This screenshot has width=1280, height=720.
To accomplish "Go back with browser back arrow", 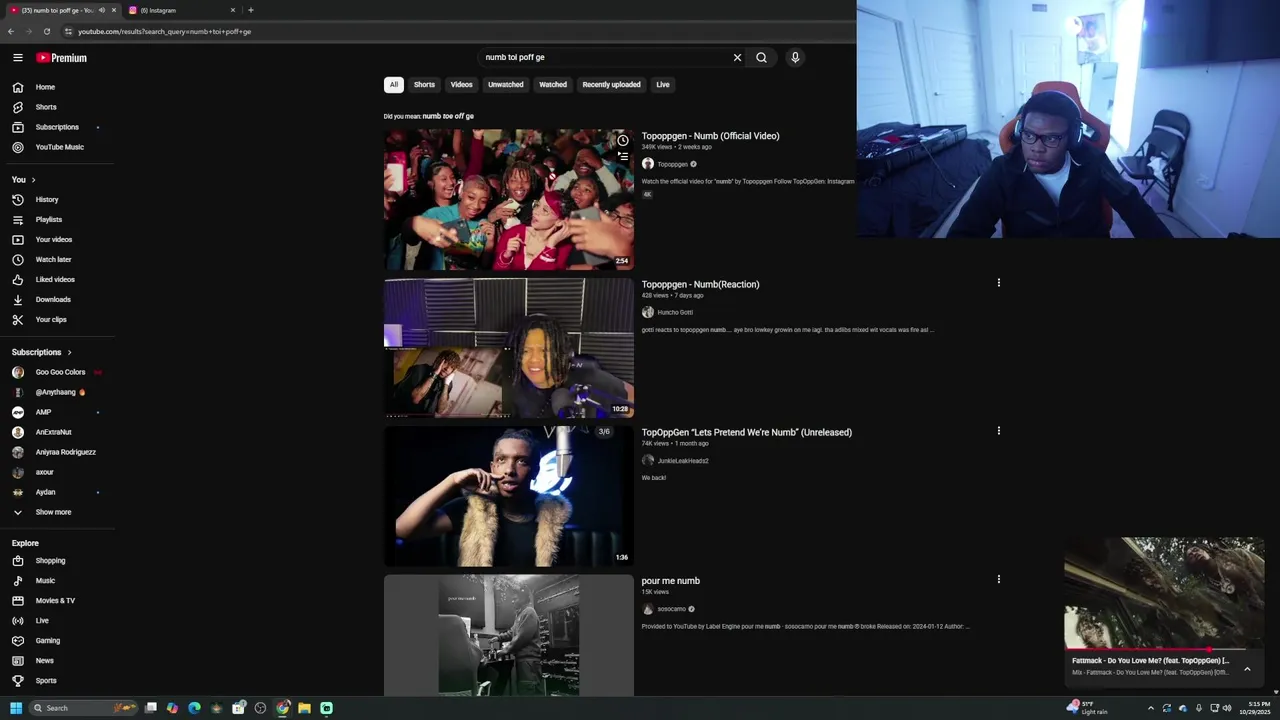I will pyautogui.click(x=11, y=31).
